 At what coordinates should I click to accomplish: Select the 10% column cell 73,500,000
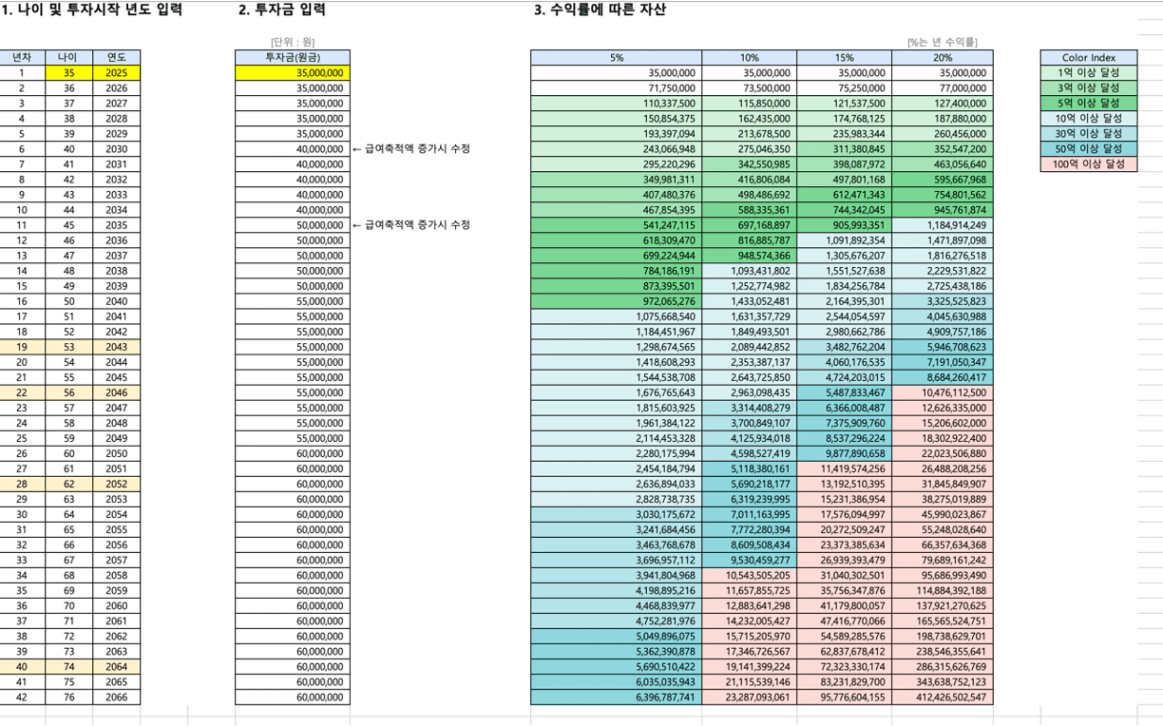point(749,88)
